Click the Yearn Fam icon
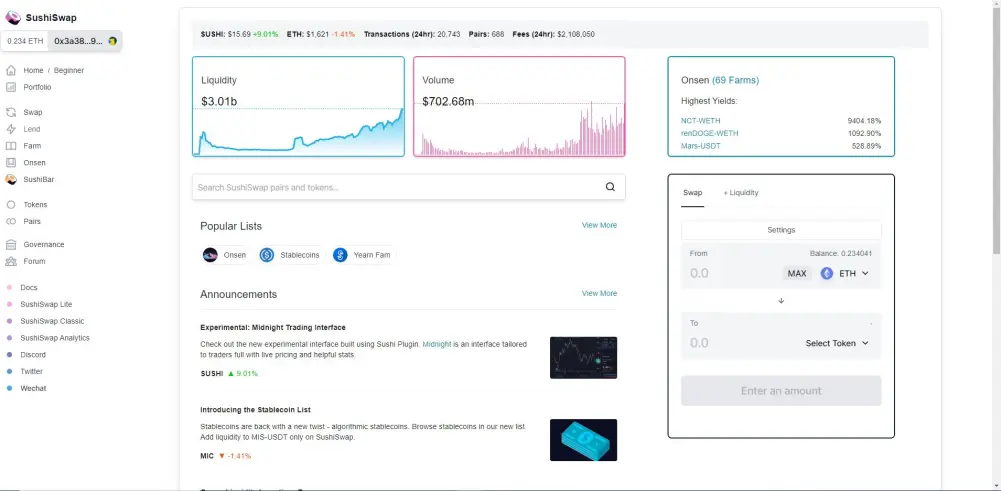 pyautogui.click(x=340, y=255)
